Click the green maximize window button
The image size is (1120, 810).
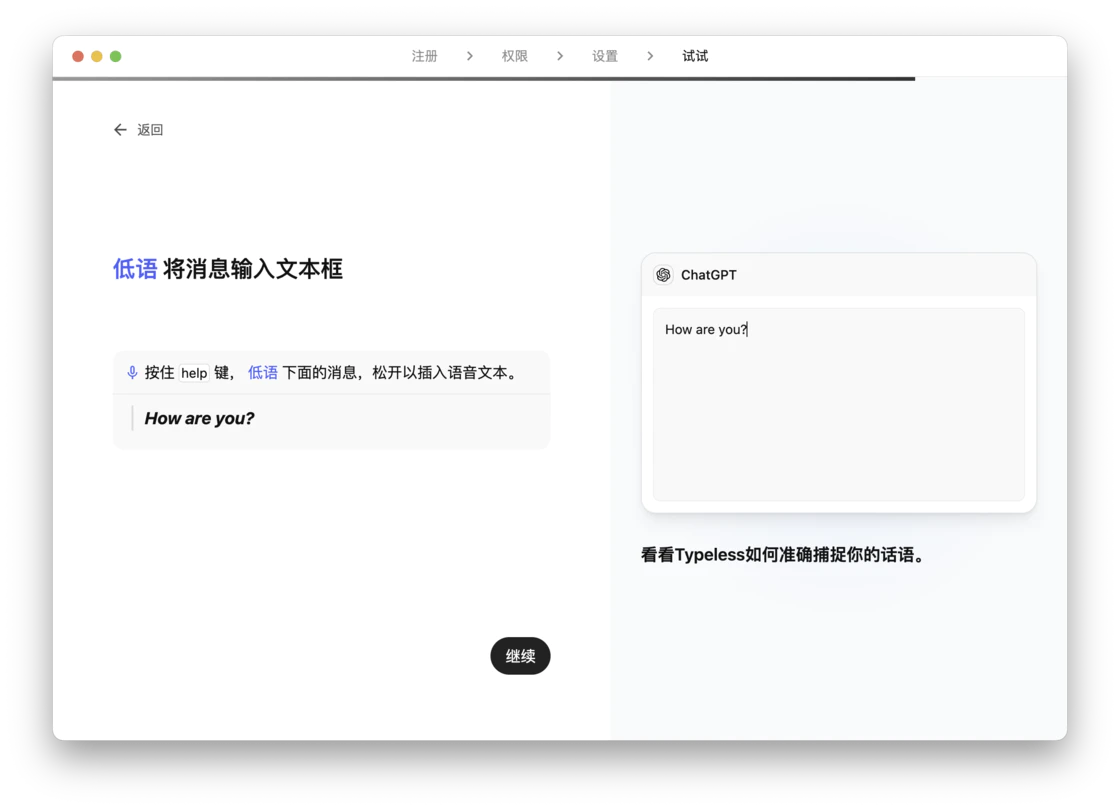(116, 56)
